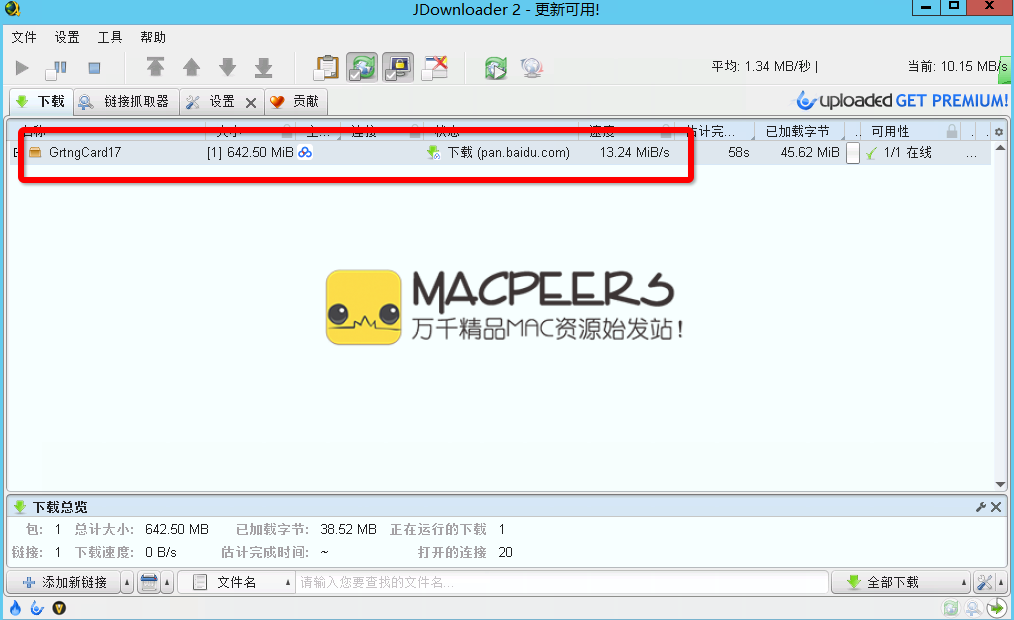Screen dimensions: 1014x620
Task: Click the 添加新链接 button
Action: pos(63,583)
